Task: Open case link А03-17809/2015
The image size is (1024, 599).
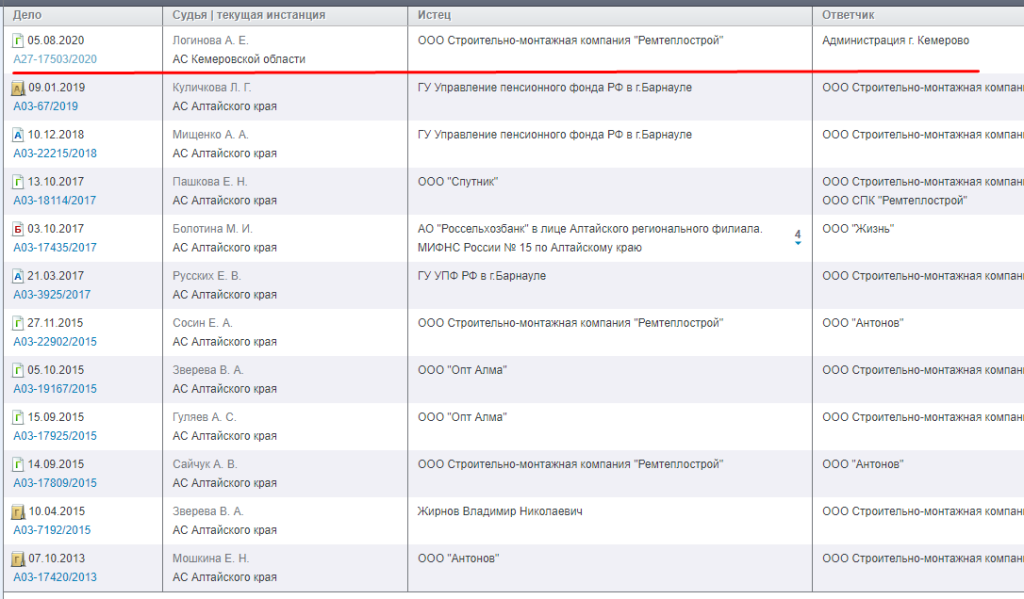Action: [x=55, y=482]
